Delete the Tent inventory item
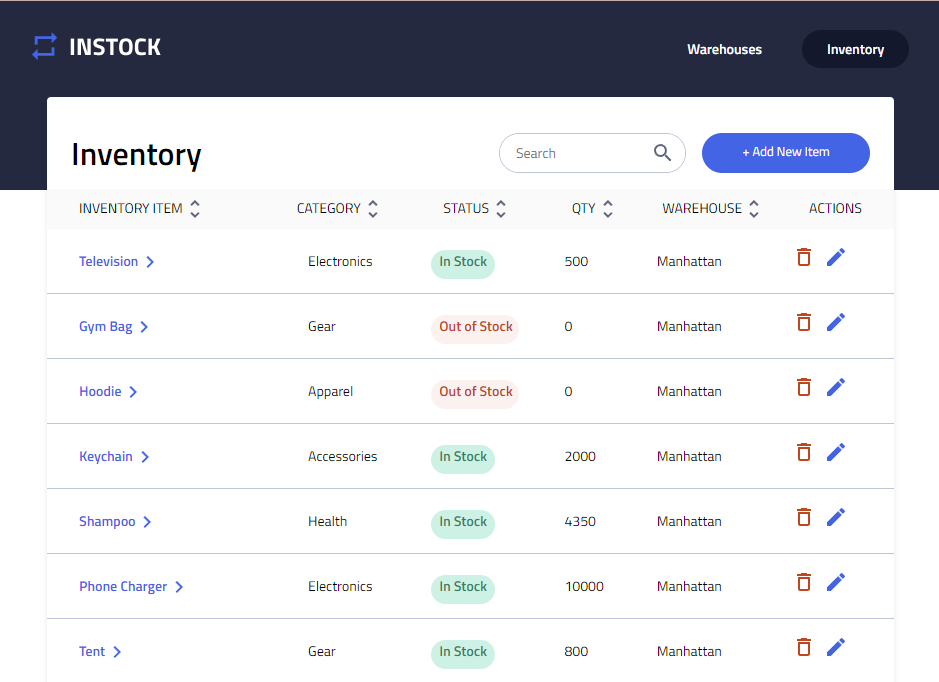Viewport: 939px width, 682px height. coord(803,647)
